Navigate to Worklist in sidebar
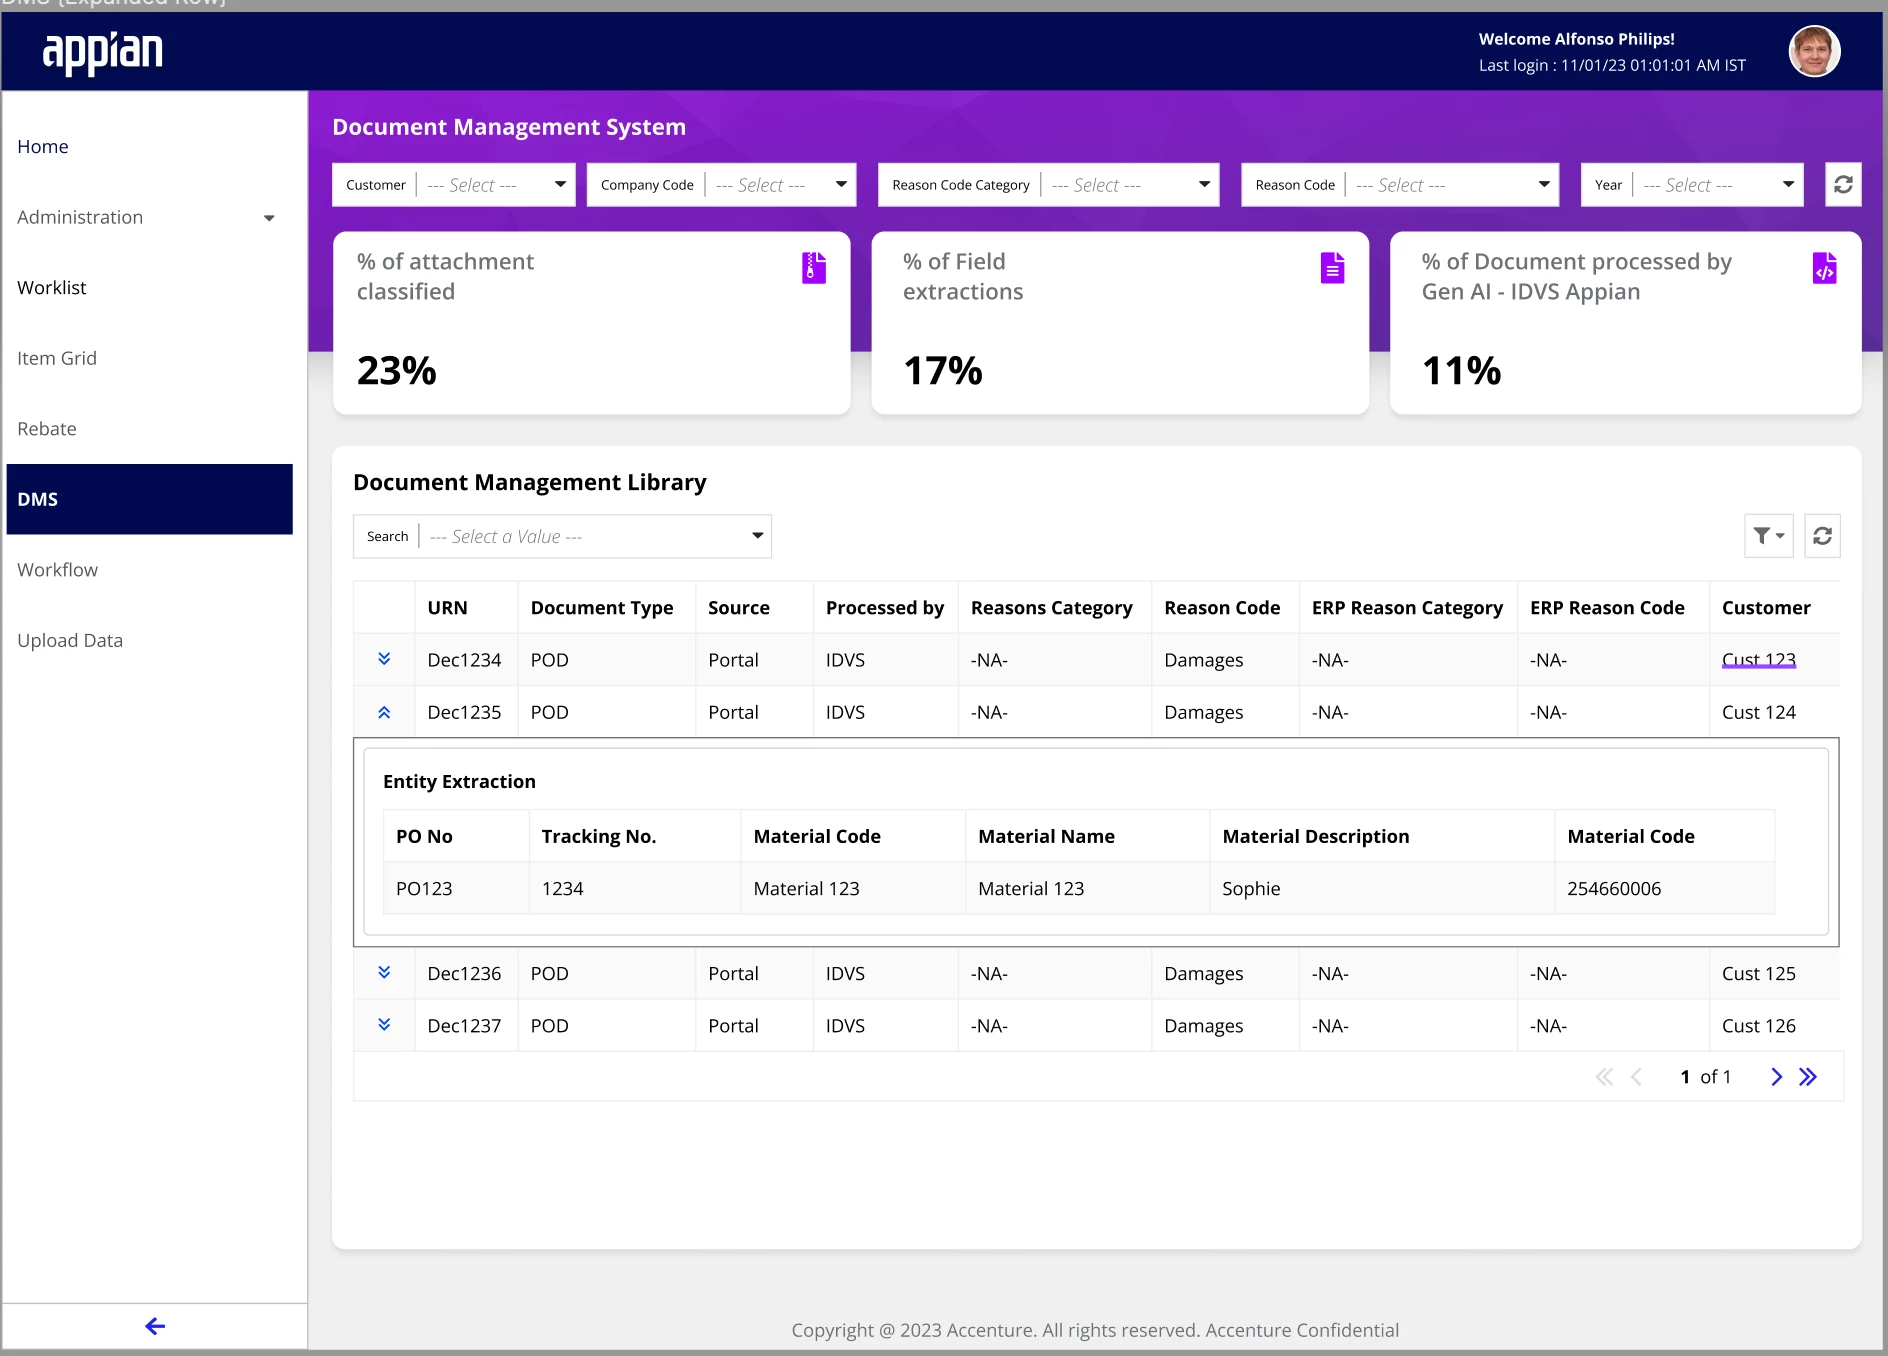The height and width of the screenshot is (1356, 1888). tap(52, 288)
